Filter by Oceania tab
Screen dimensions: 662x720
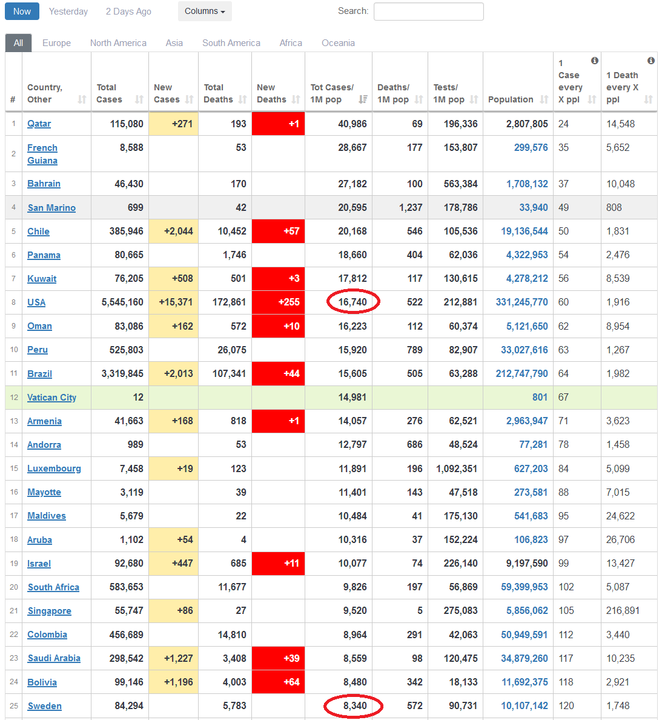338,43
